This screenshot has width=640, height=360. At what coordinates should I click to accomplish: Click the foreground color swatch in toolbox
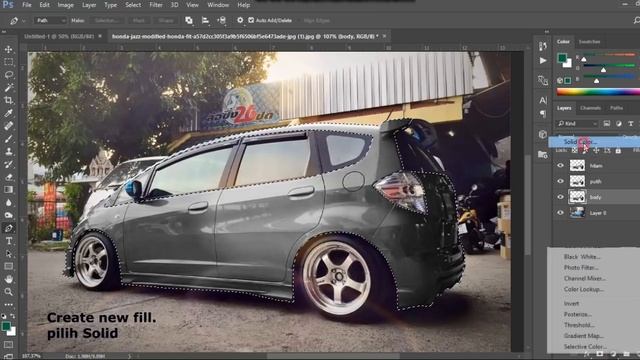point(6,326)
